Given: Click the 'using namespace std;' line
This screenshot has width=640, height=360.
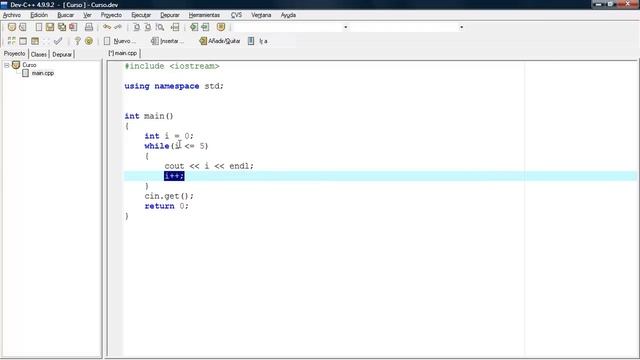Looking at the screenshot, I should tap(174, 86).
